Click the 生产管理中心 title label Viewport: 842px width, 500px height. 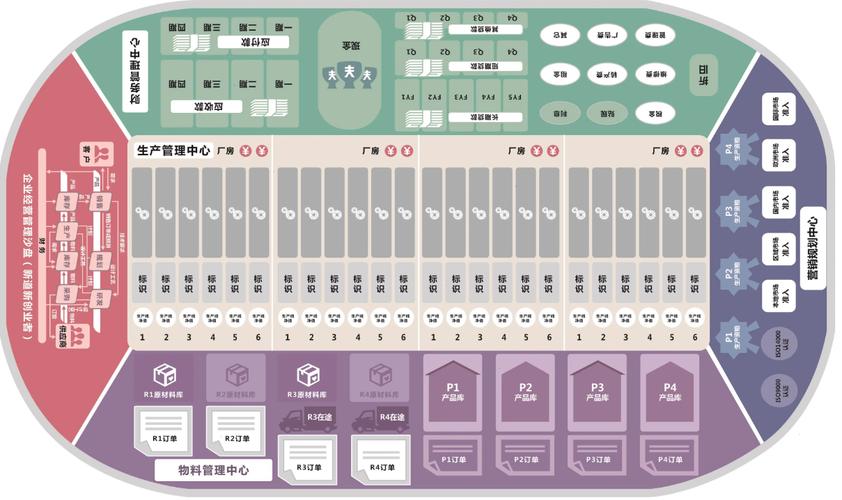point(173,150)
